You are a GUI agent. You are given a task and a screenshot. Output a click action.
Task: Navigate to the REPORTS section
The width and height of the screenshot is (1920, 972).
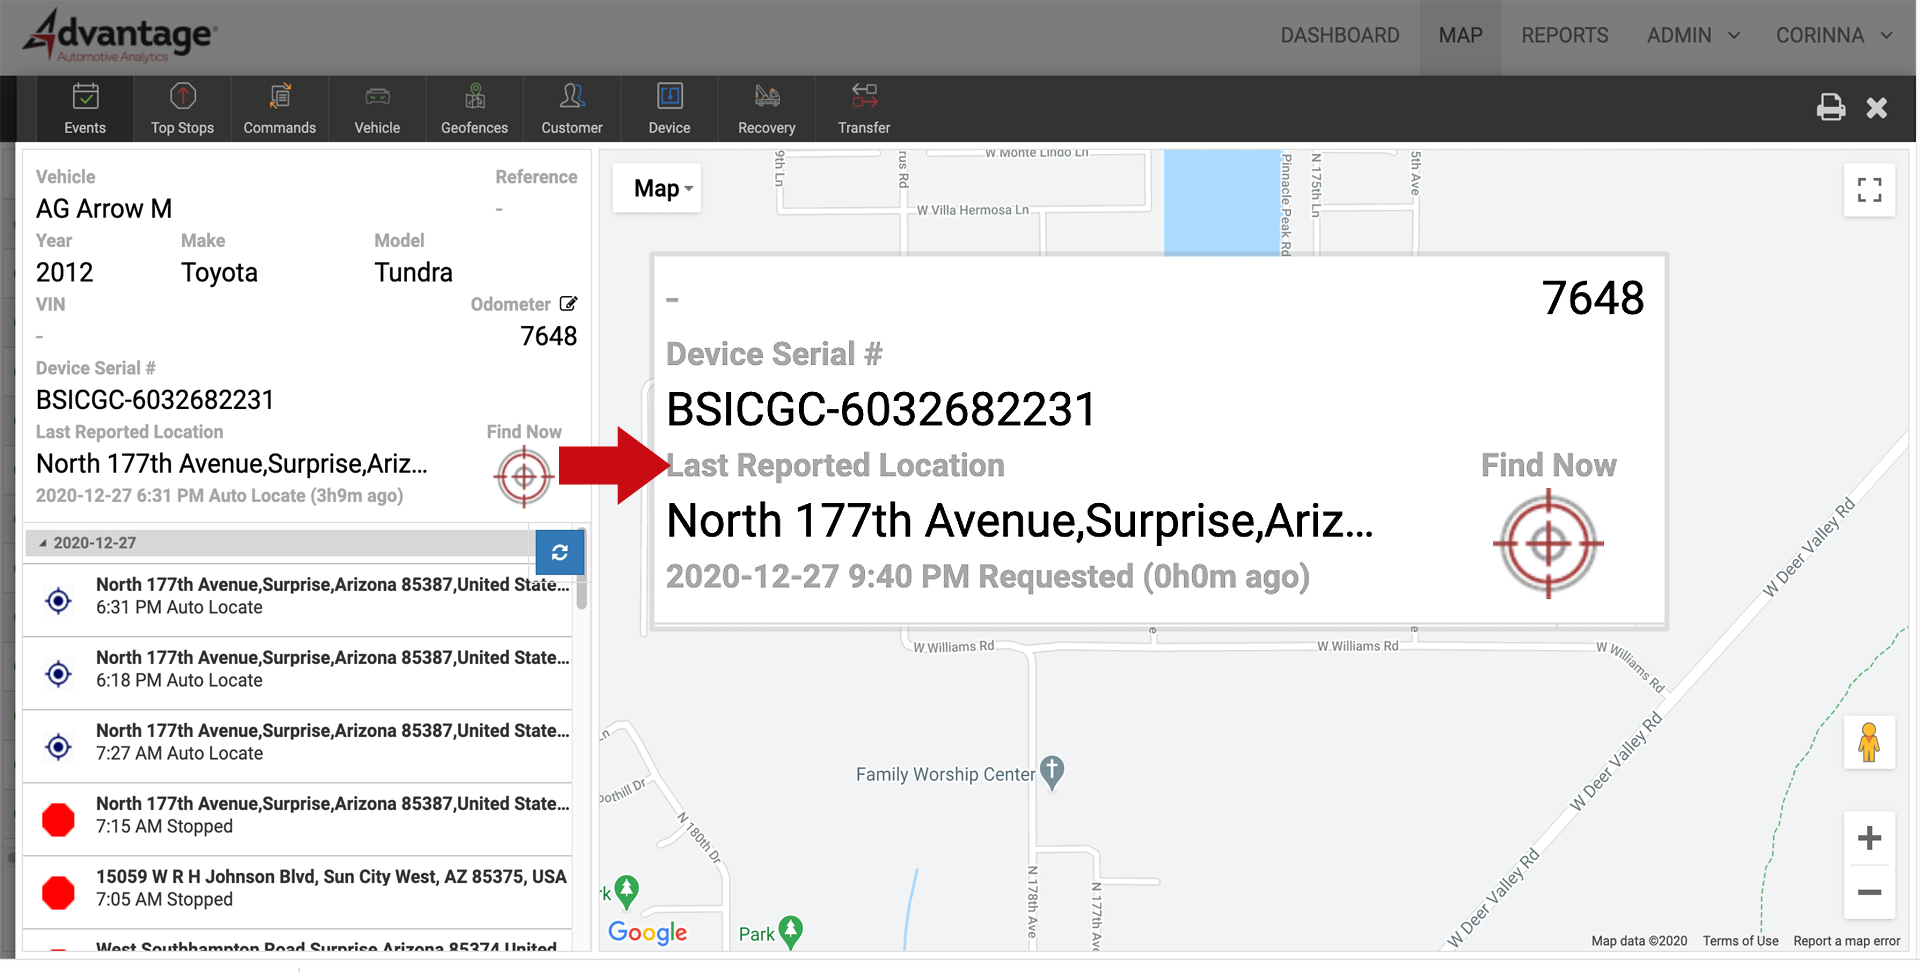coord(1564,35)
